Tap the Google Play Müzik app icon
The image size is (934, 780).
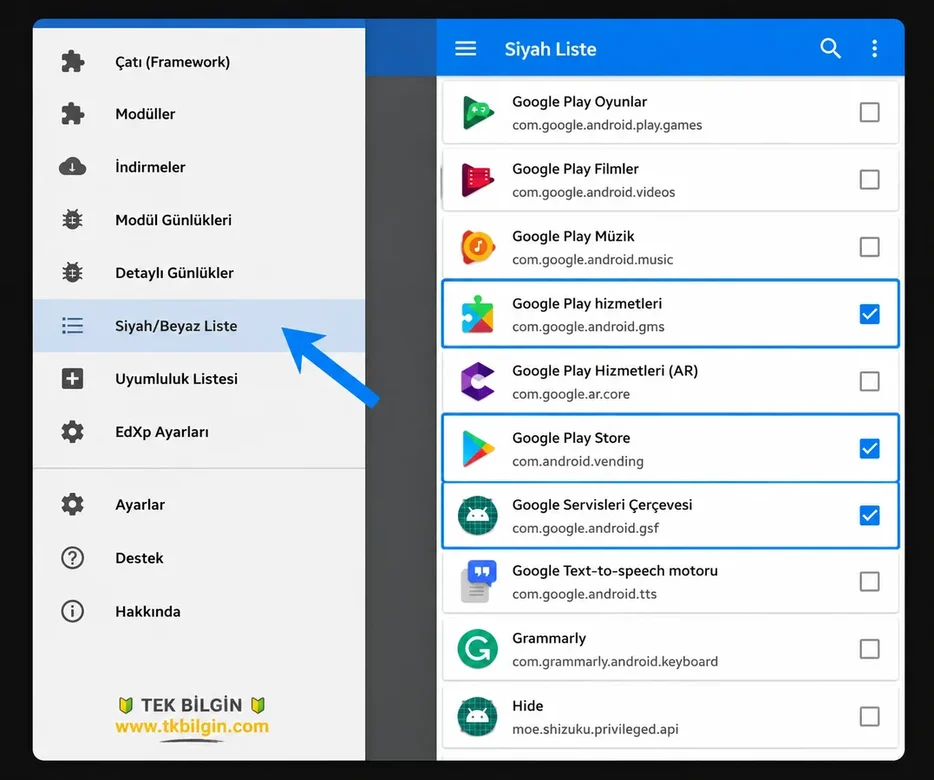[x=478, y=247]
